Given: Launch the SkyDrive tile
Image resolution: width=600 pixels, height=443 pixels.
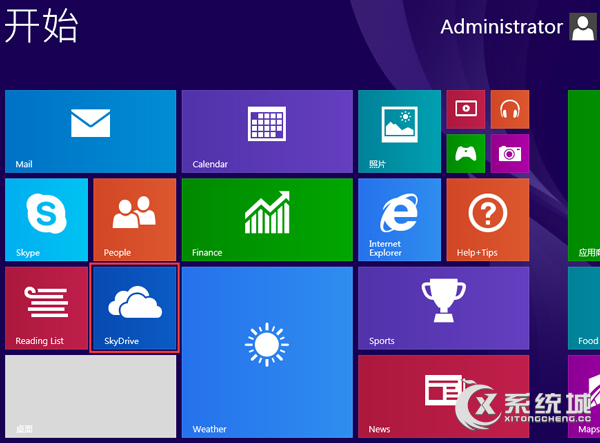Looking at the screenshot, I should click(x=135, y=308).
